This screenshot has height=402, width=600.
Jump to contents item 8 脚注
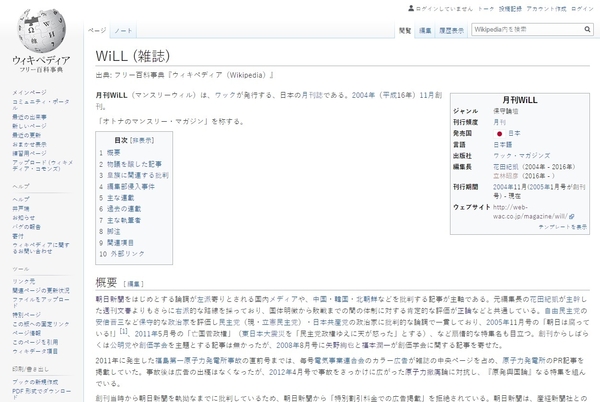(x=110, y=231)
